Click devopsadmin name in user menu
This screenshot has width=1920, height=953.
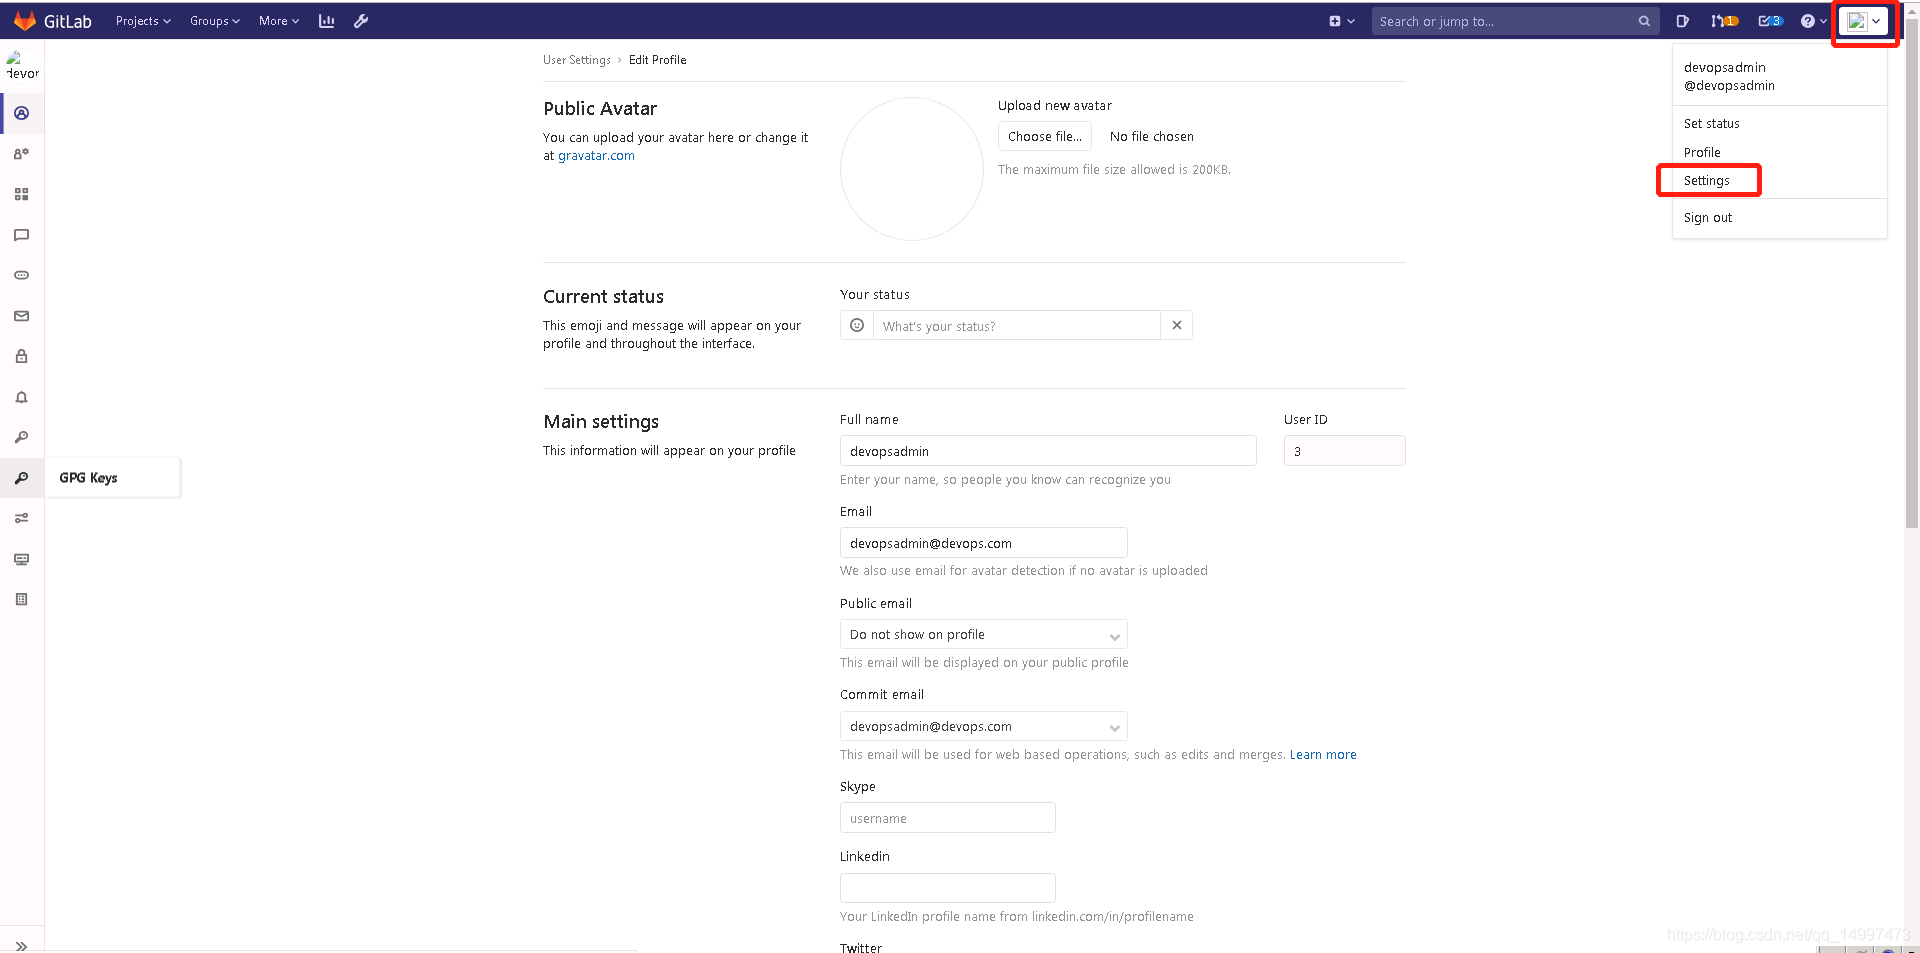(x=1725, y=68)
